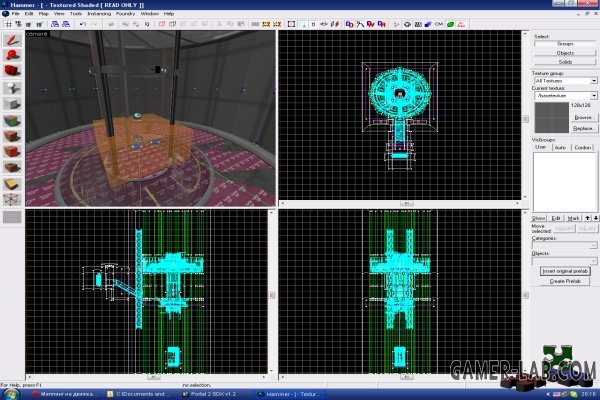Image resolution: width=600 pixels, height=400 pixels.
Task: Click the CM toolbar icon
Action: [x=439, y=24]
